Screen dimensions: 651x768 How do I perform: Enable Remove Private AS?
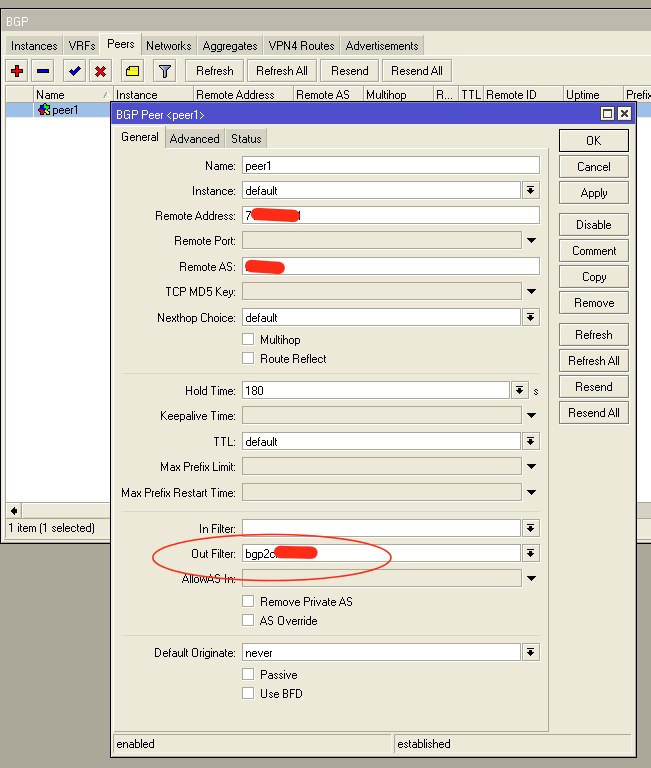click(248, 601)
